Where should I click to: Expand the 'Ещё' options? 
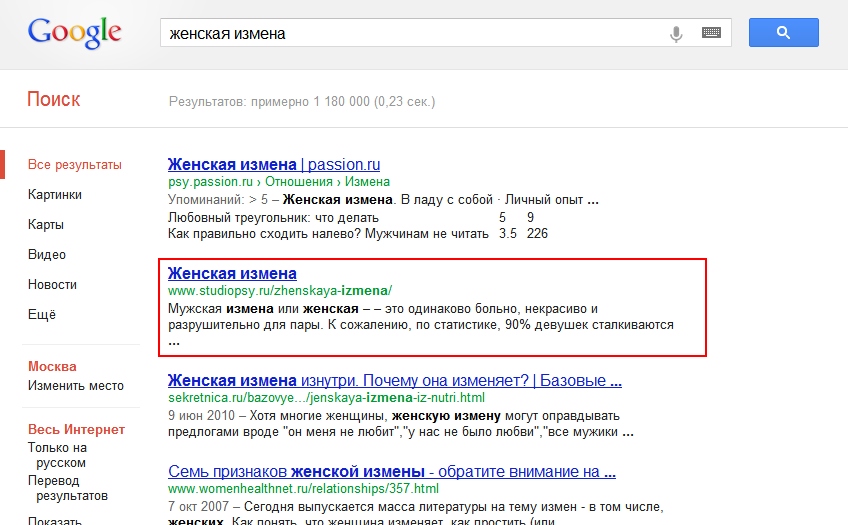pos(42,314)
